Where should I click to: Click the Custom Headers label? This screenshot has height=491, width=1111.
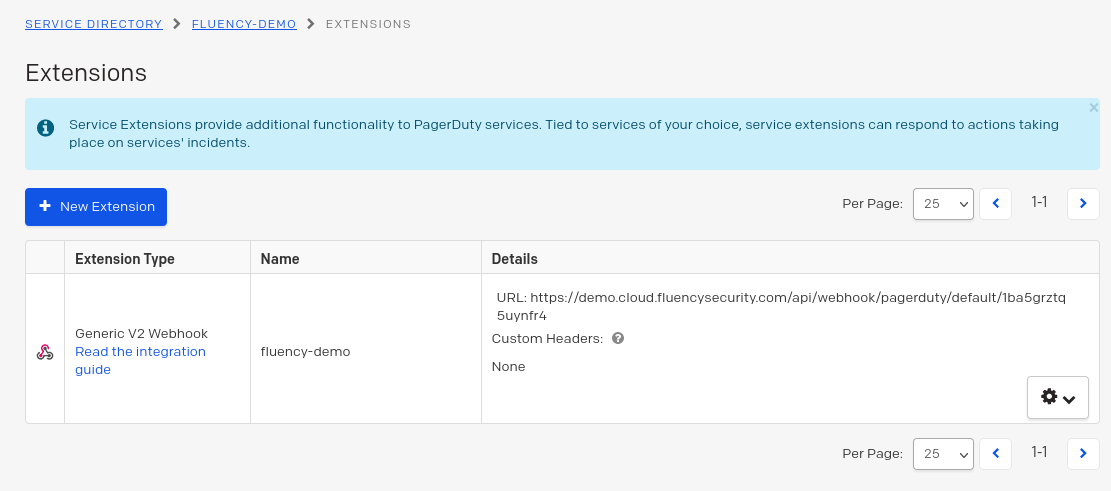coord(547,339)
